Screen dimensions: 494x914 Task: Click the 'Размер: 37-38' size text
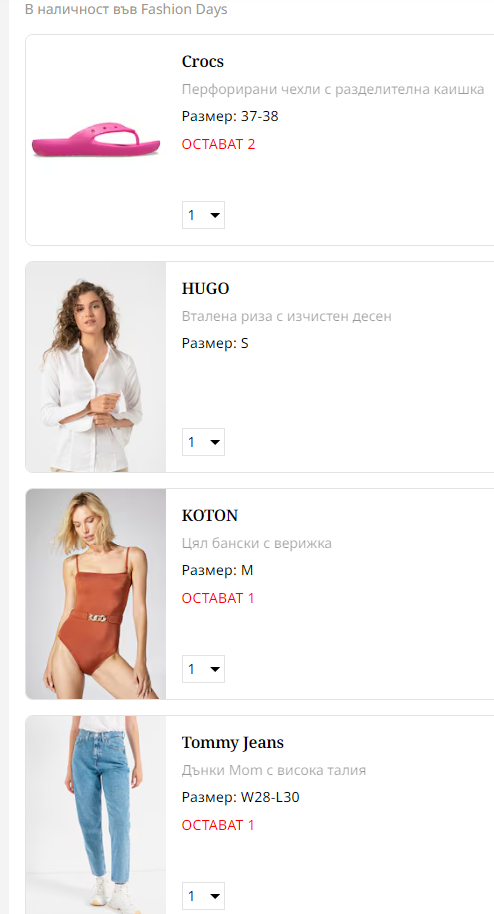click(230, 116)
